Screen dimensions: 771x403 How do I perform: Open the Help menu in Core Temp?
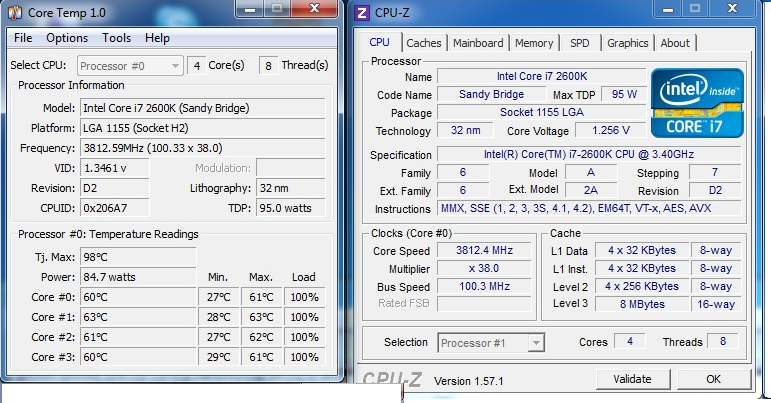[157, 38]
